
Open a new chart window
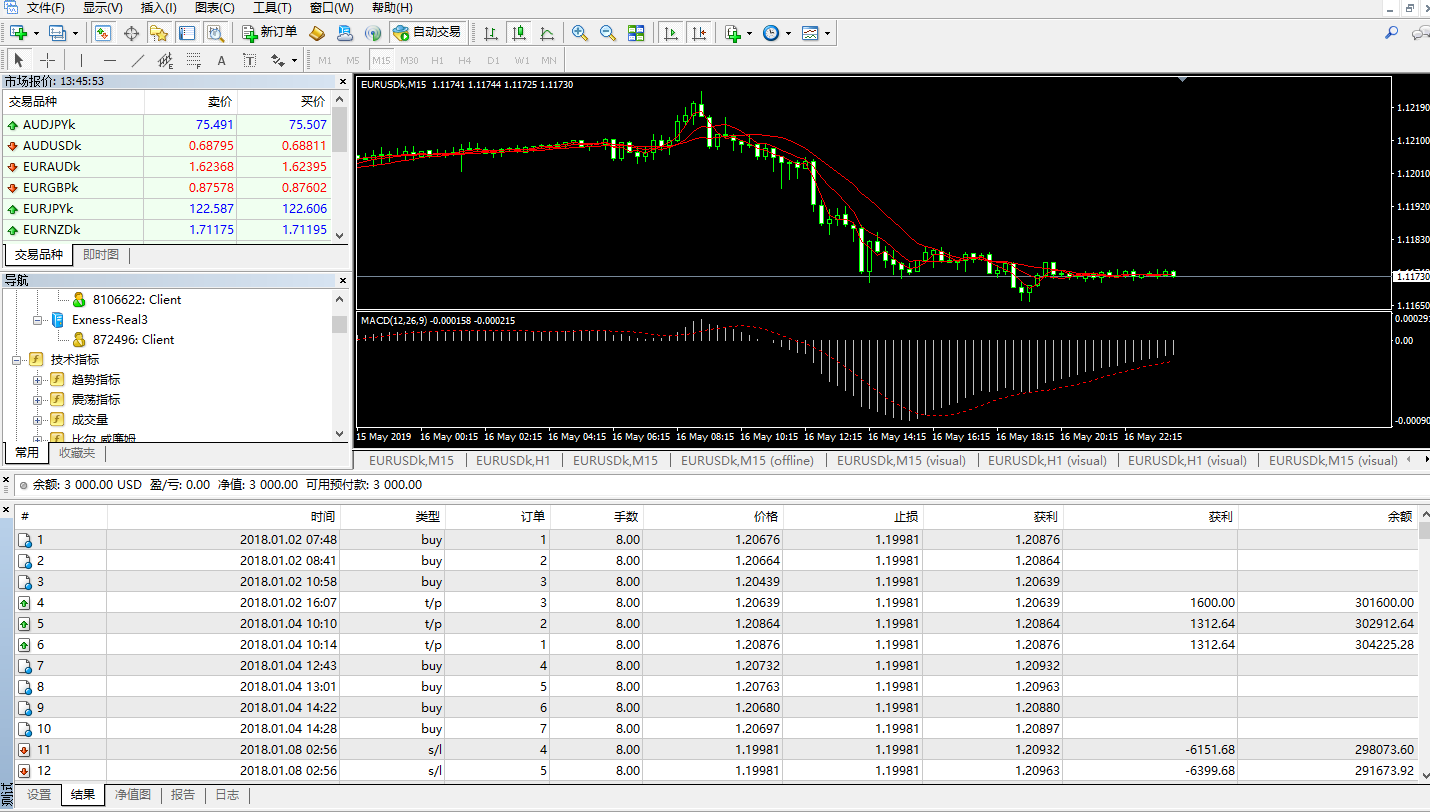[19, 33]
